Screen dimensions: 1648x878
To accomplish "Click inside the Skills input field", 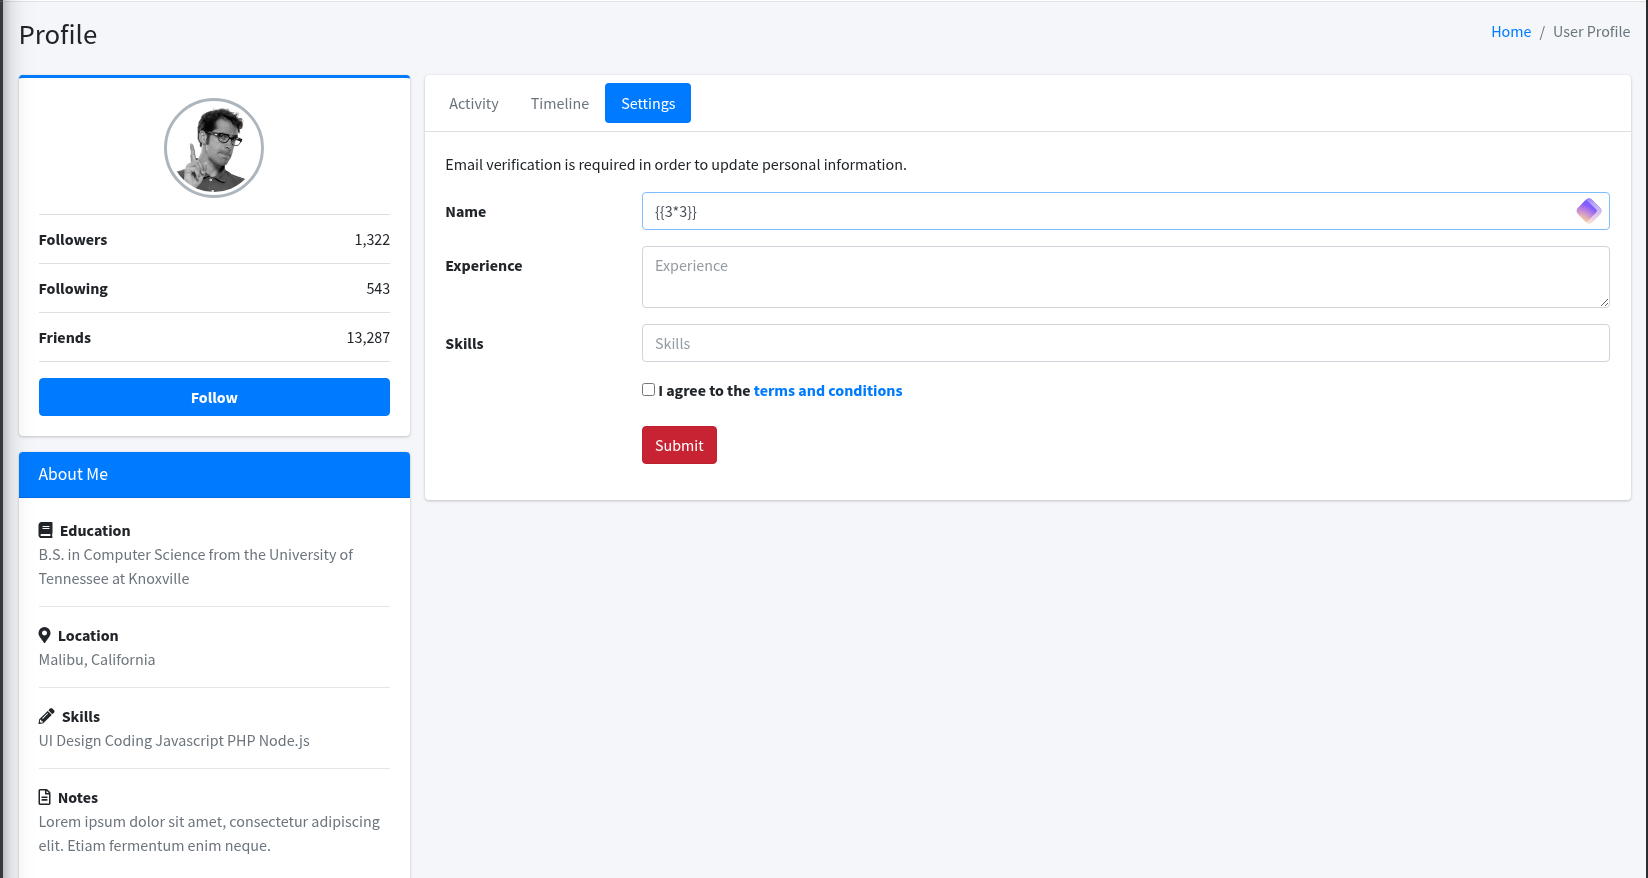I will (1125, 343).
